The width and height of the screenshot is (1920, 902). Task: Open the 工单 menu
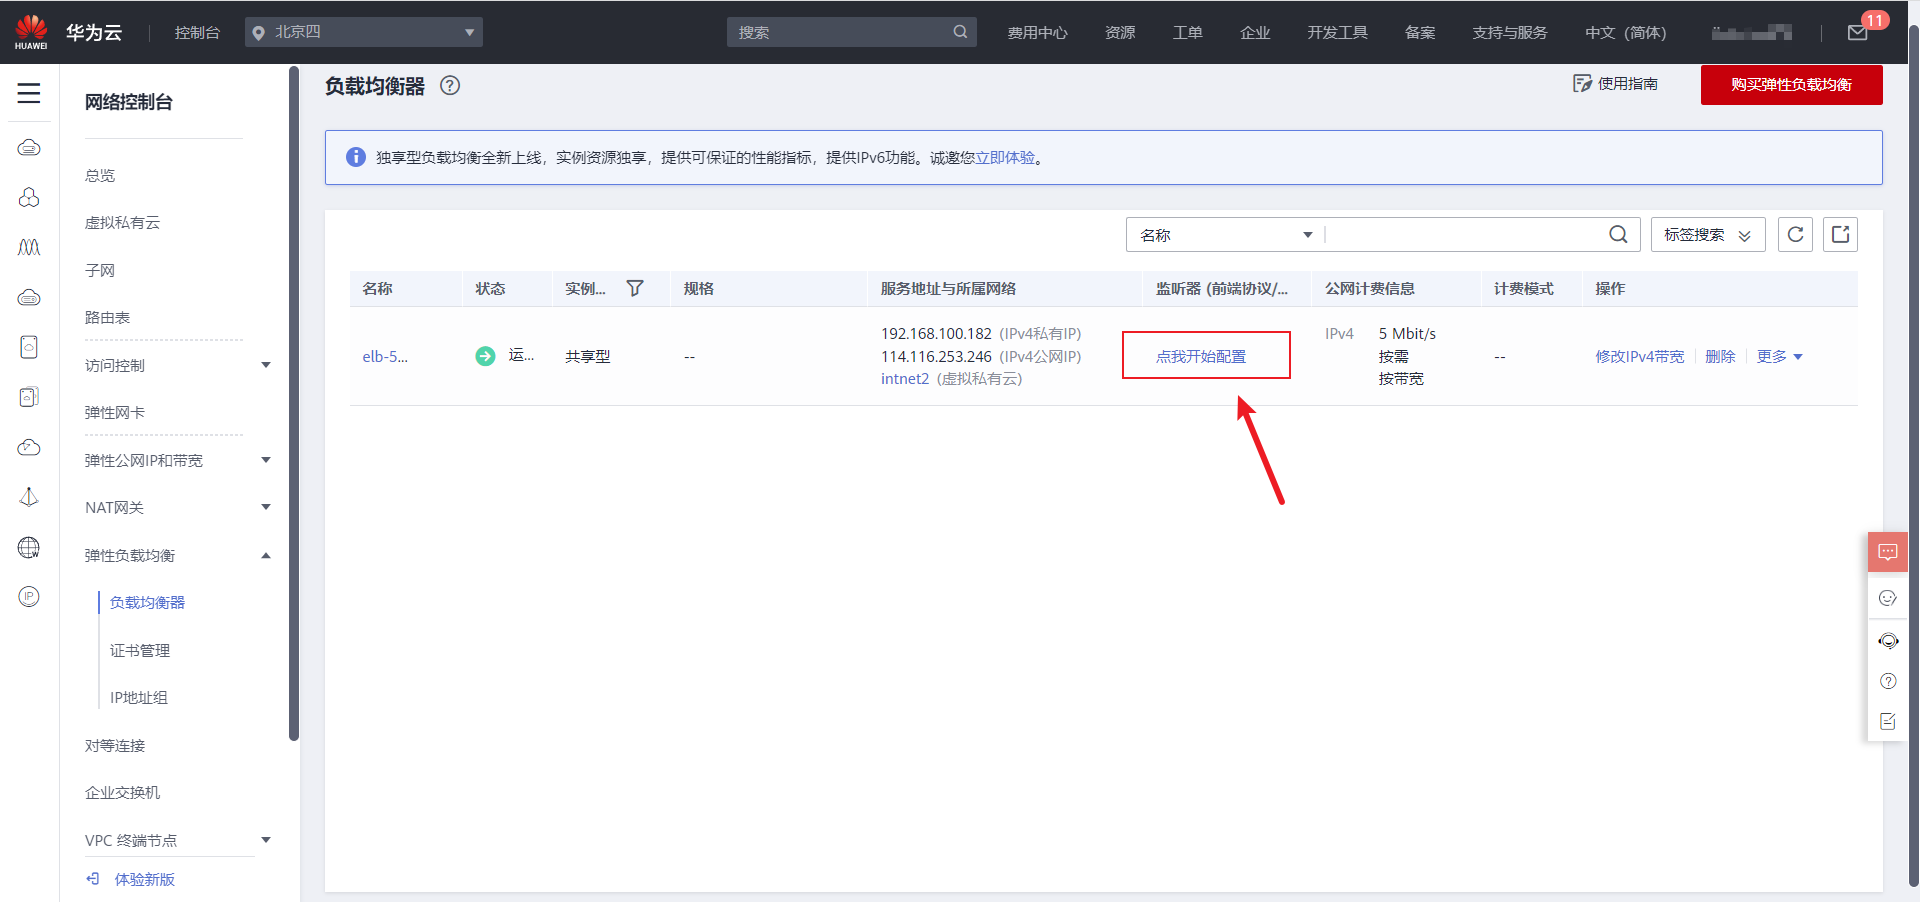[1188, 32]
